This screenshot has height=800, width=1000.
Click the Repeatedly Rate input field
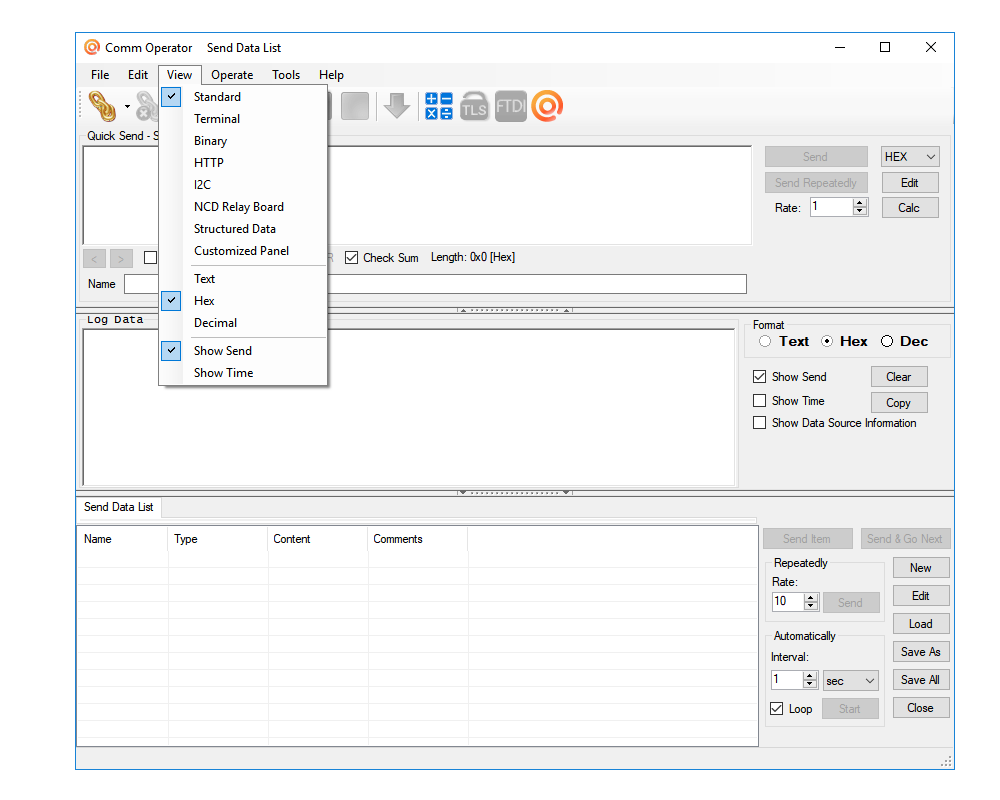788,602
